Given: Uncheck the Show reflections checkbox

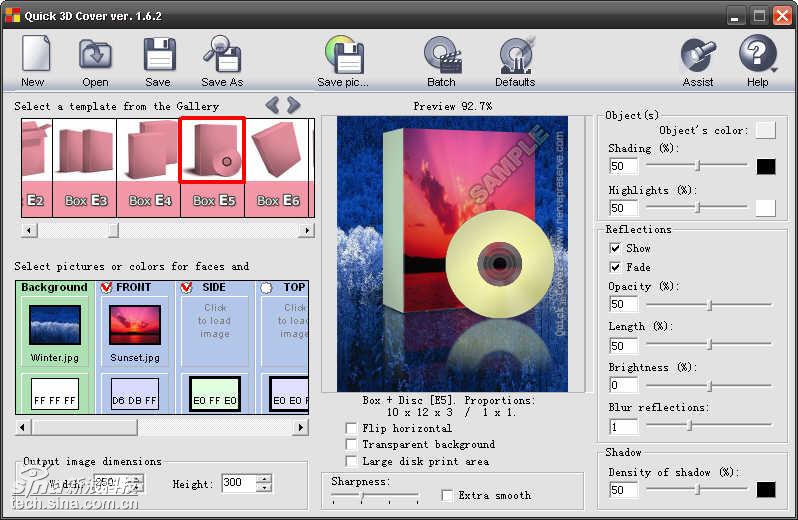Looking at the screenshot, I should pos(615,248).
